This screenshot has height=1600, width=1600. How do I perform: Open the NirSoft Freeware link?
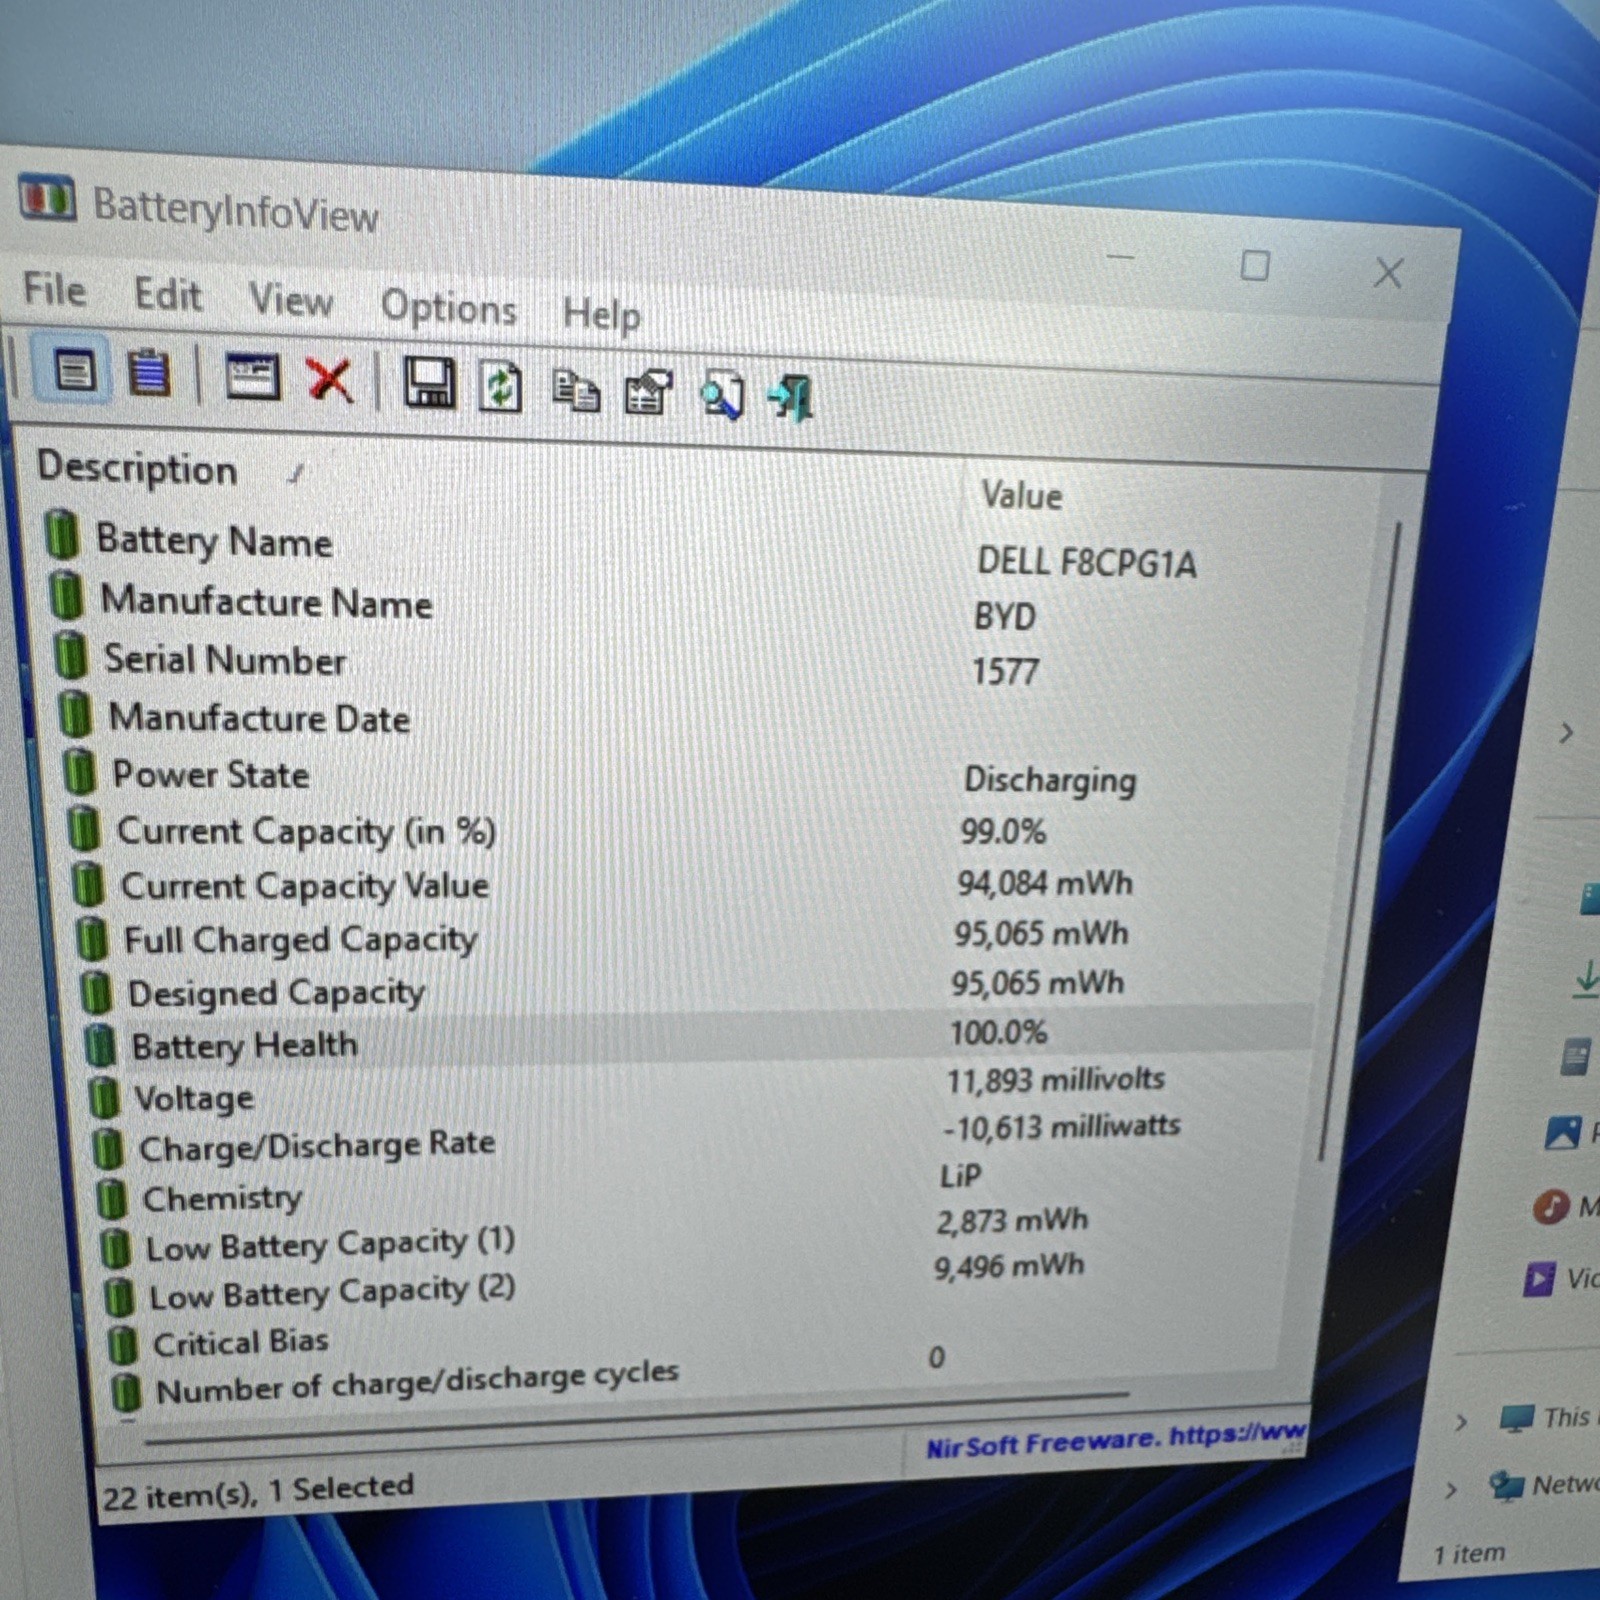1115,1440
